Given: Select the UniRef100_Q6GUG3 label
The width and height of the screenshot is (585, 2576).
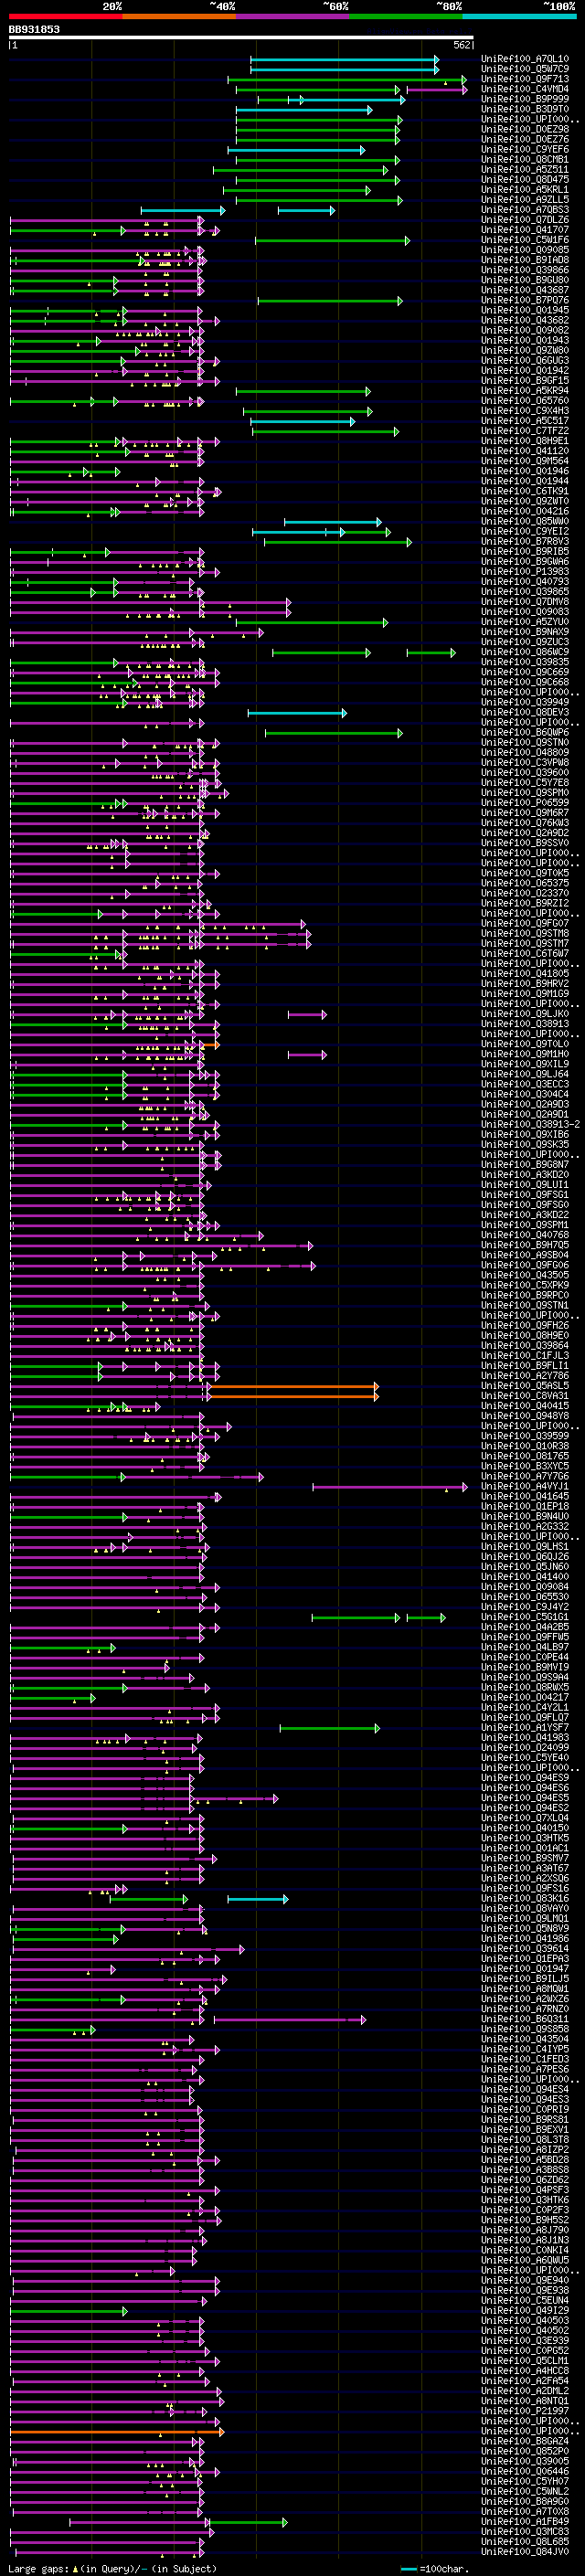Looking at the screenshot, I should click(525, 360).
